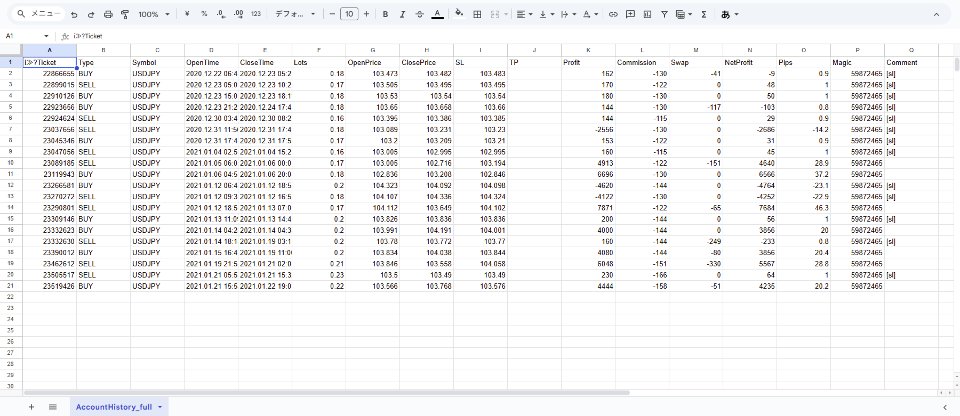Viewport: 960px width, 416px height.
Task: Toggle strikethrough formatting
Action: pos(419,14)
